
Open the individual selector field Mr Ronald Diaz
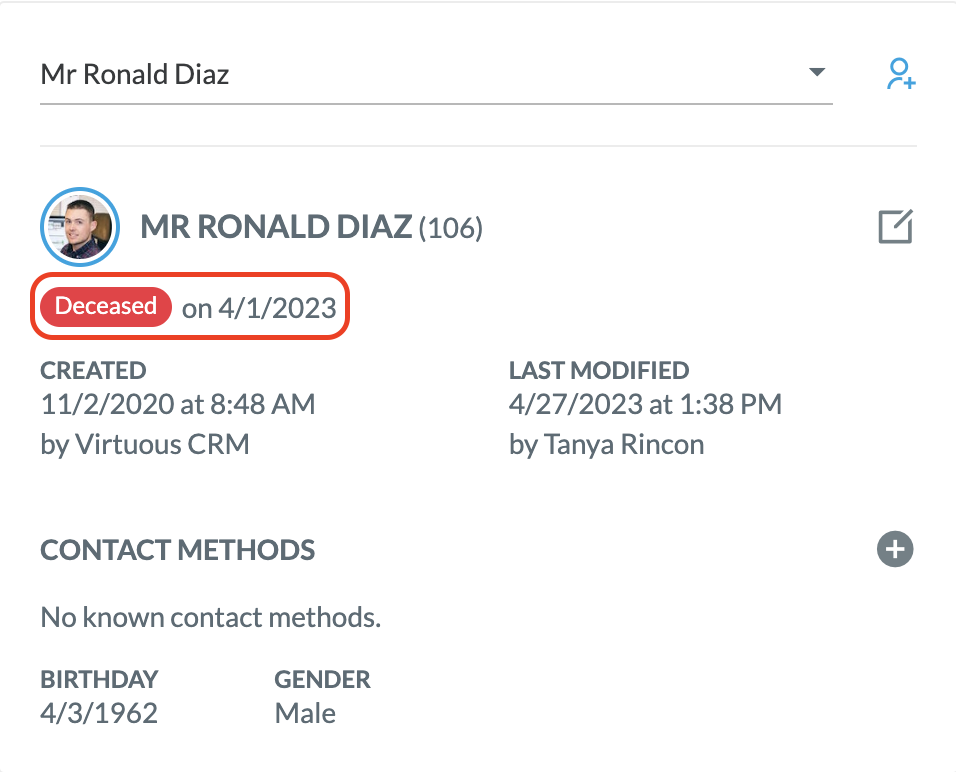tap(436, 74)
